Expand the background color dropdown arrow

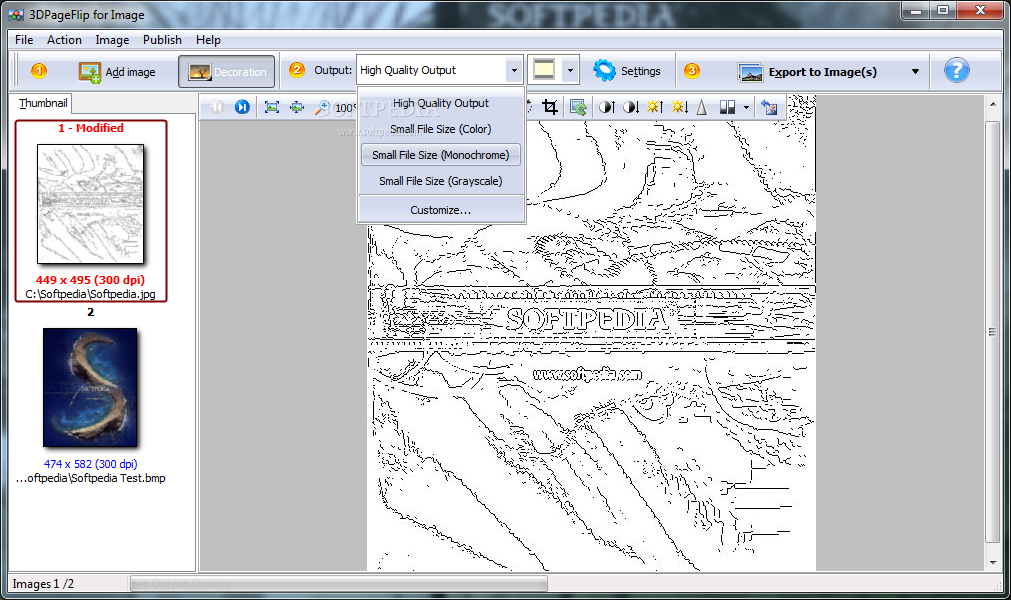570,70
